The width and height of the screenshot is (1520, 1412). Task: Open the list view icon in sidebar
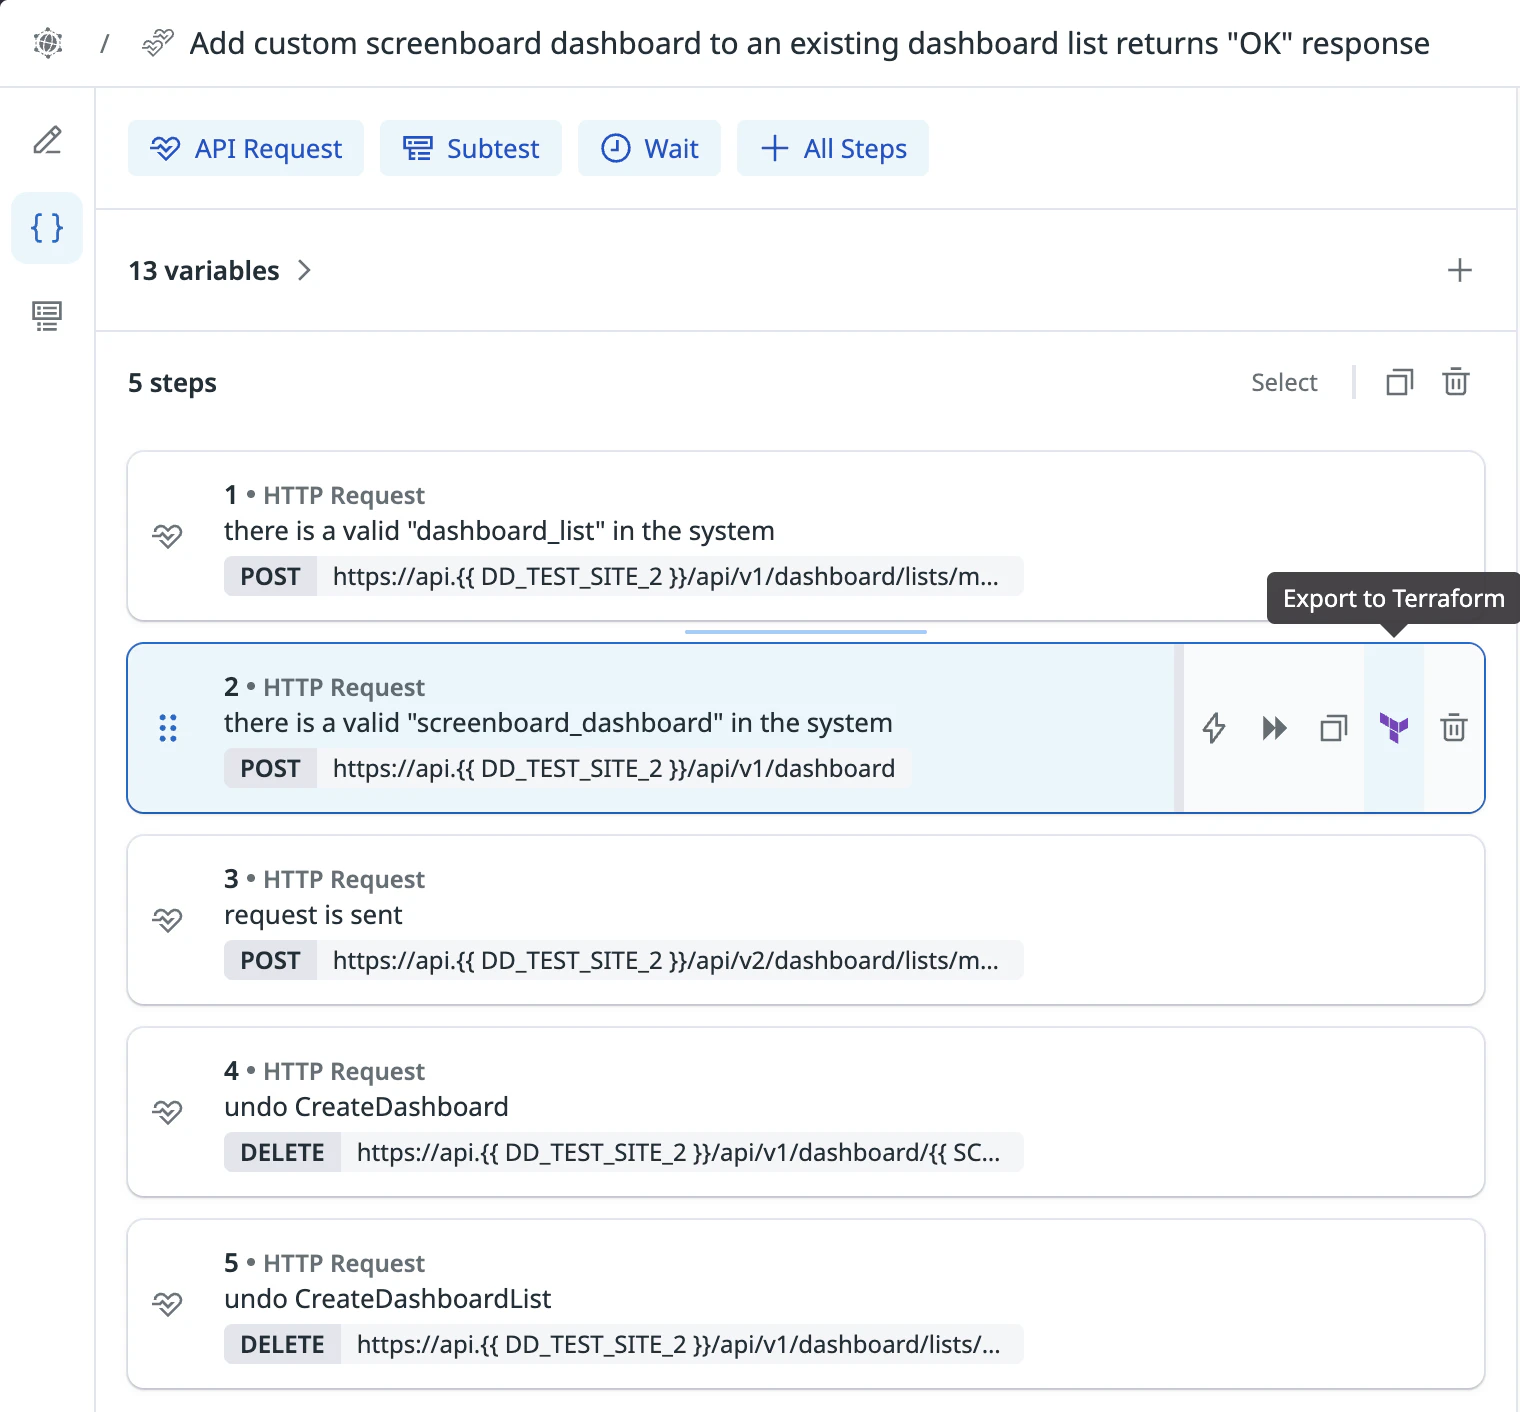[47, 316]
